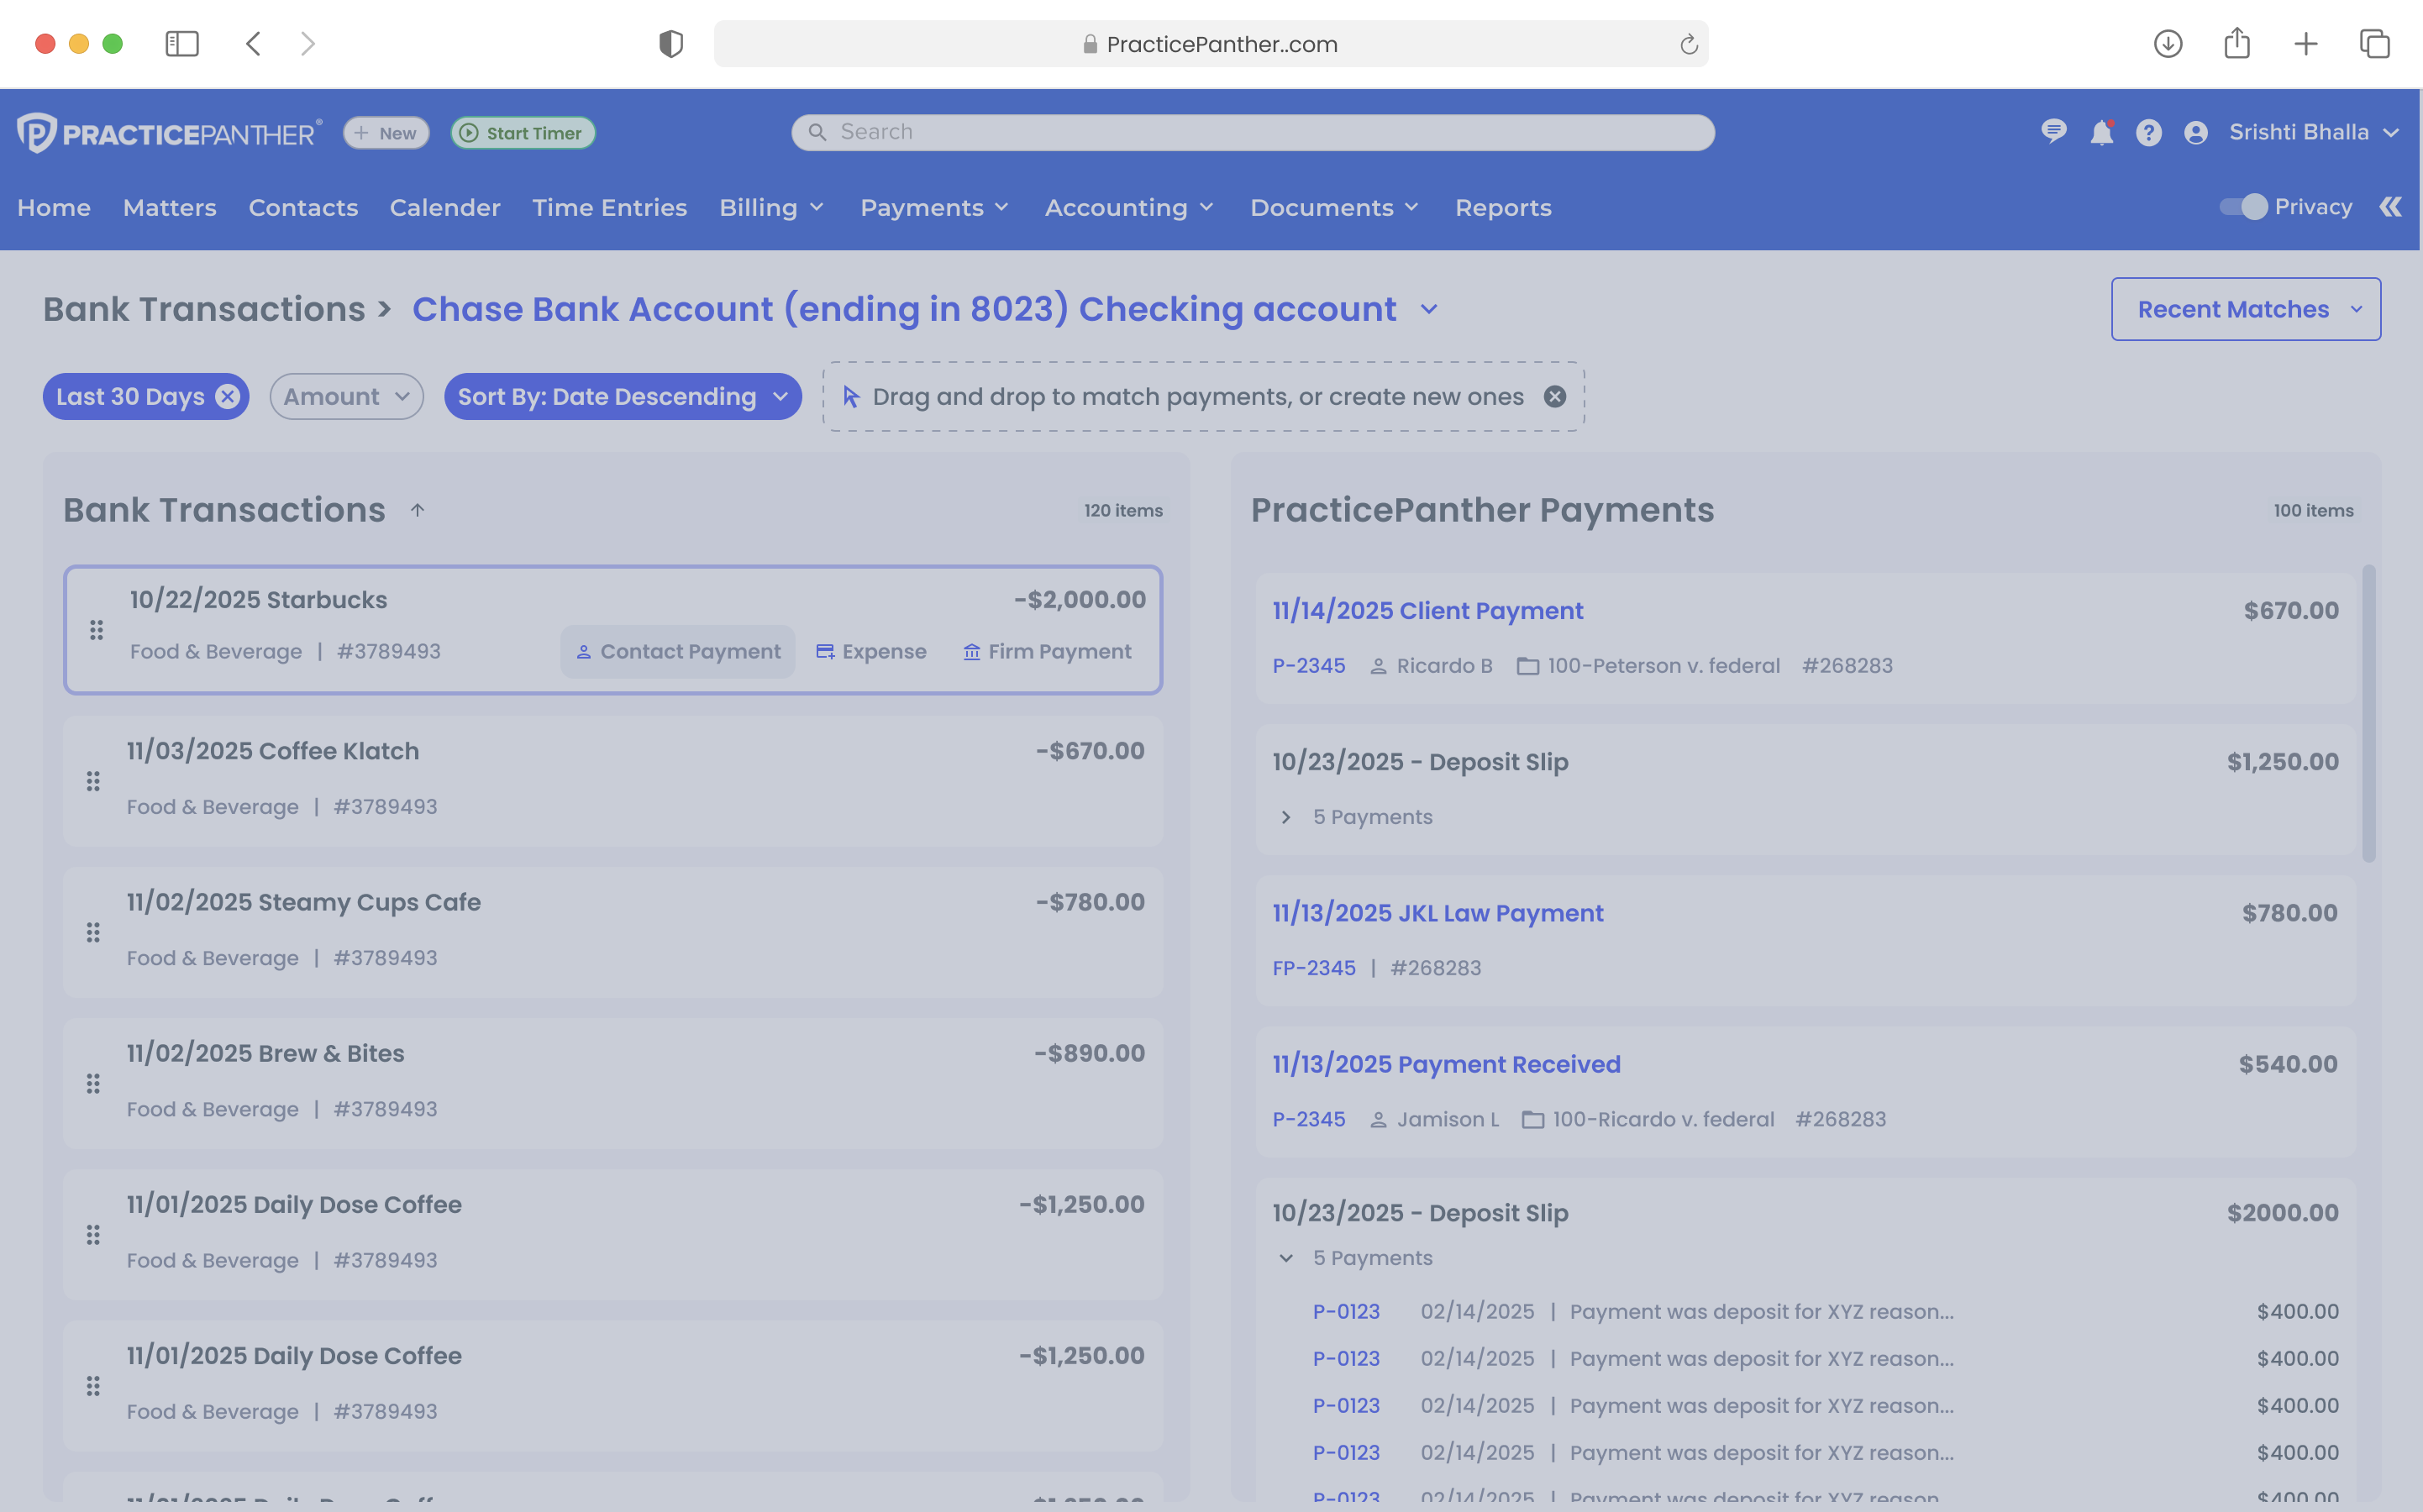The height and width of the screenshot is (1512, 2423).
Task: Remove the Last 30 Days filter chip
Action: click(x=225, y=396)
